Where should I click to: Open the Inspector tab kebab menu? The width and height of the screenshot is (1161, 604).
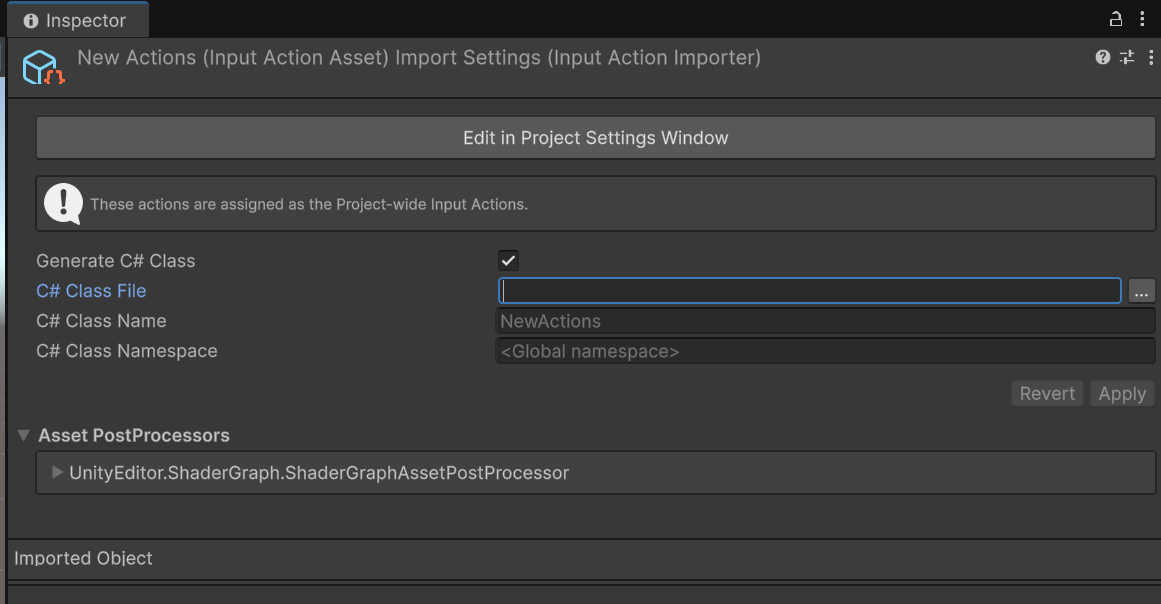(x=1142, y=19)
